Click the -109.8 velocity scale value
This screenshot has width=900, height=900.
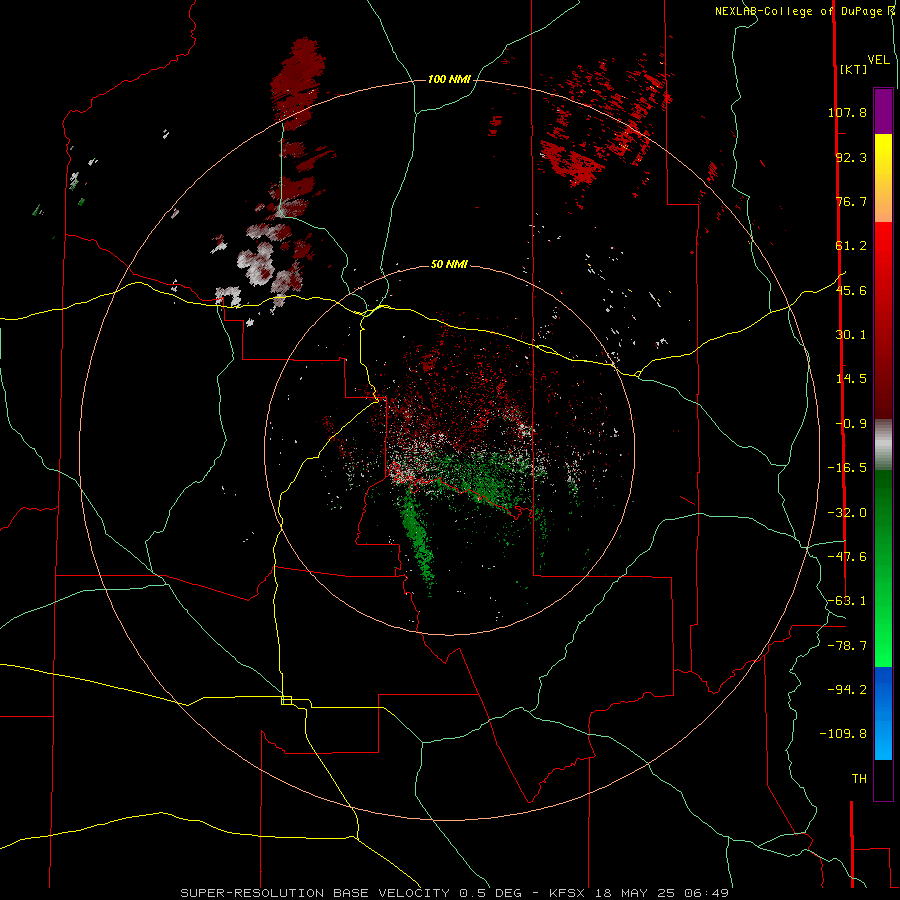[844, 734]
